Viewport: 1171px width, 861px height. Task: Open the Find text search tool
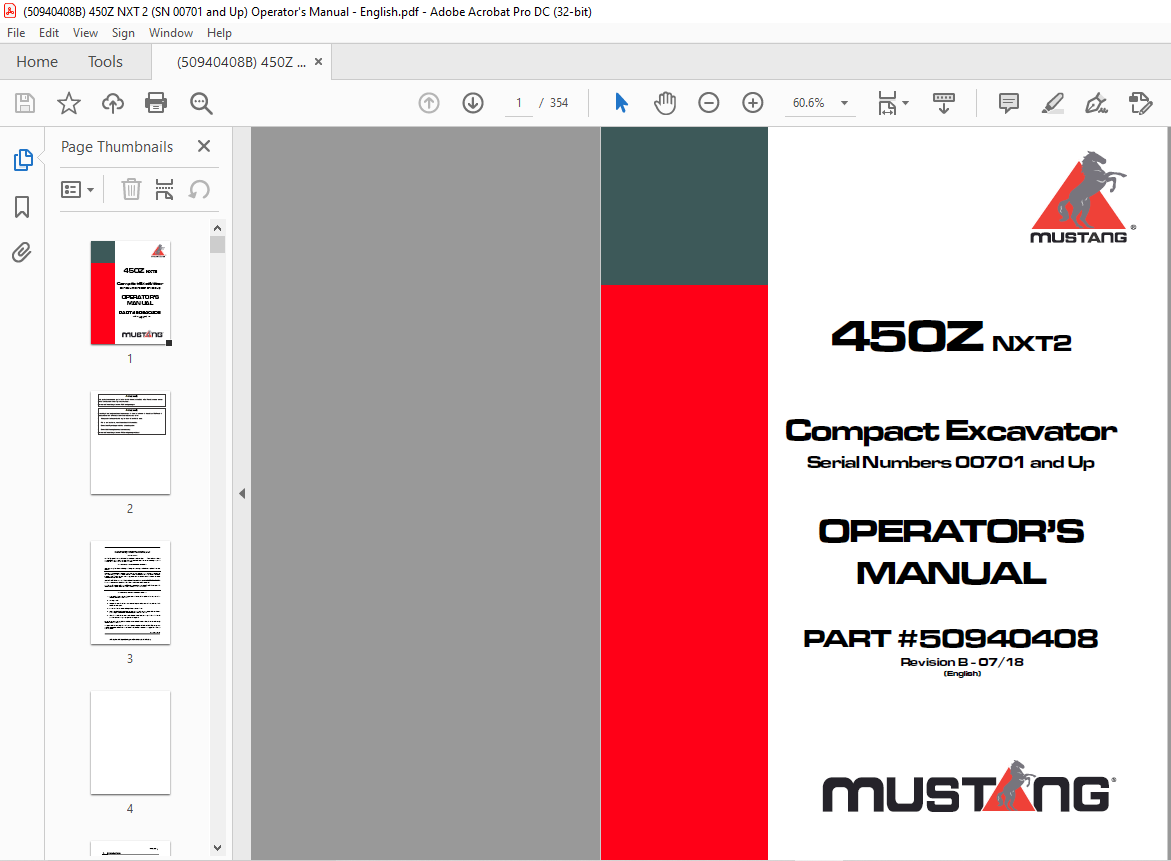[x=201, y=103]
